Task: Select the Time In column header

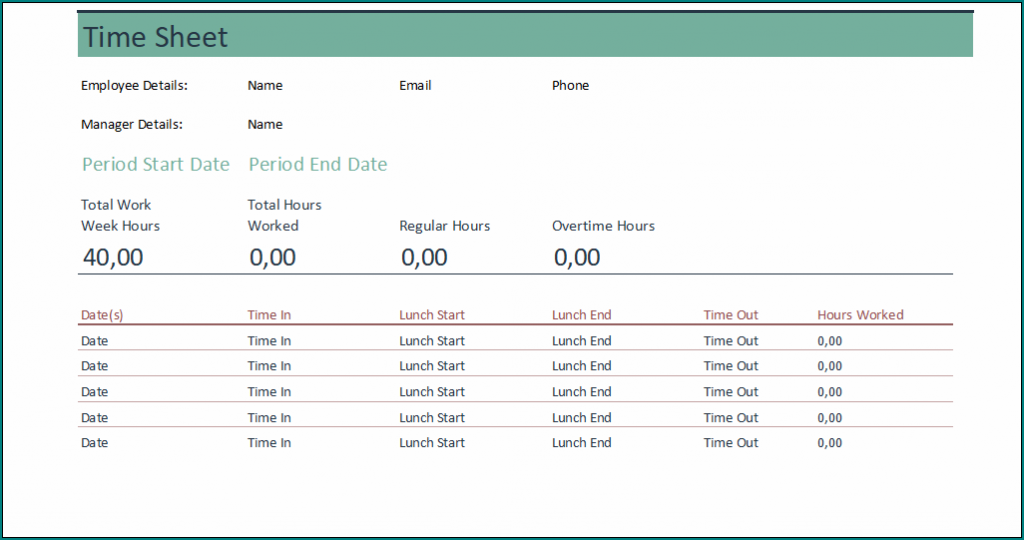Action: 269,315
